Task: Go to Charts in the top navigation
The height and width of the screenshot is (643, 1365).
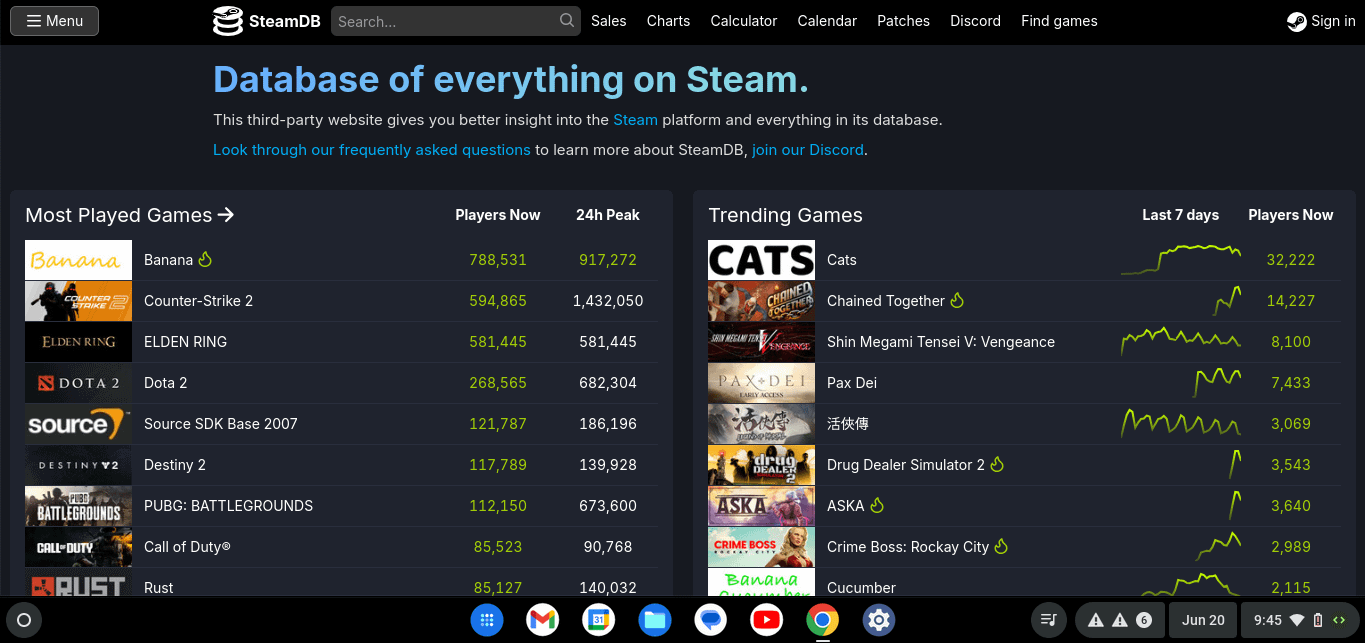Action: point(668,21)
